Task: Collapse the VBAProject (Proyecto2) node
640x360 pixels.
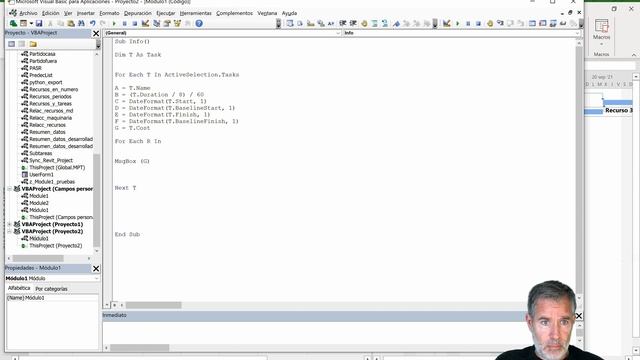Action: (x=9, y=231)
